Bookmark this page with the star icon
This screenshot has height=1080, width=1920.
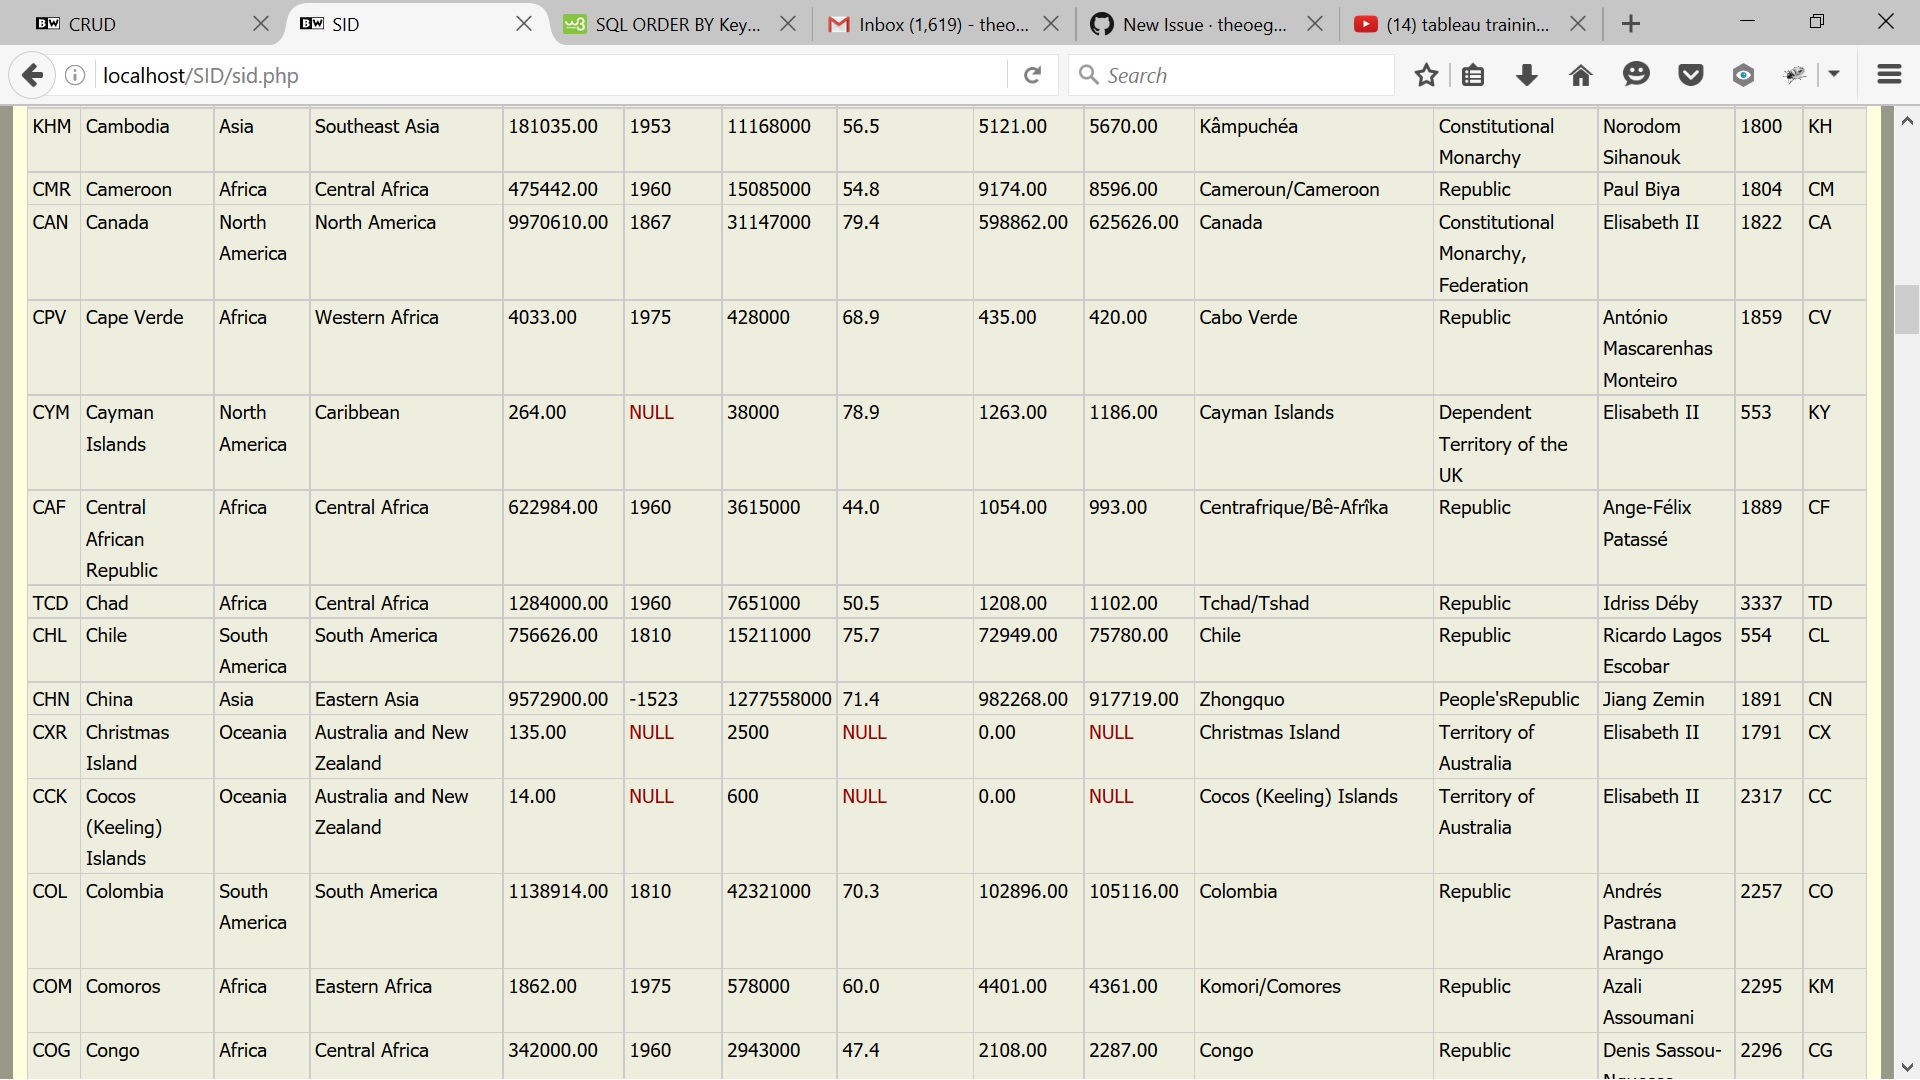pos(1426,75)
